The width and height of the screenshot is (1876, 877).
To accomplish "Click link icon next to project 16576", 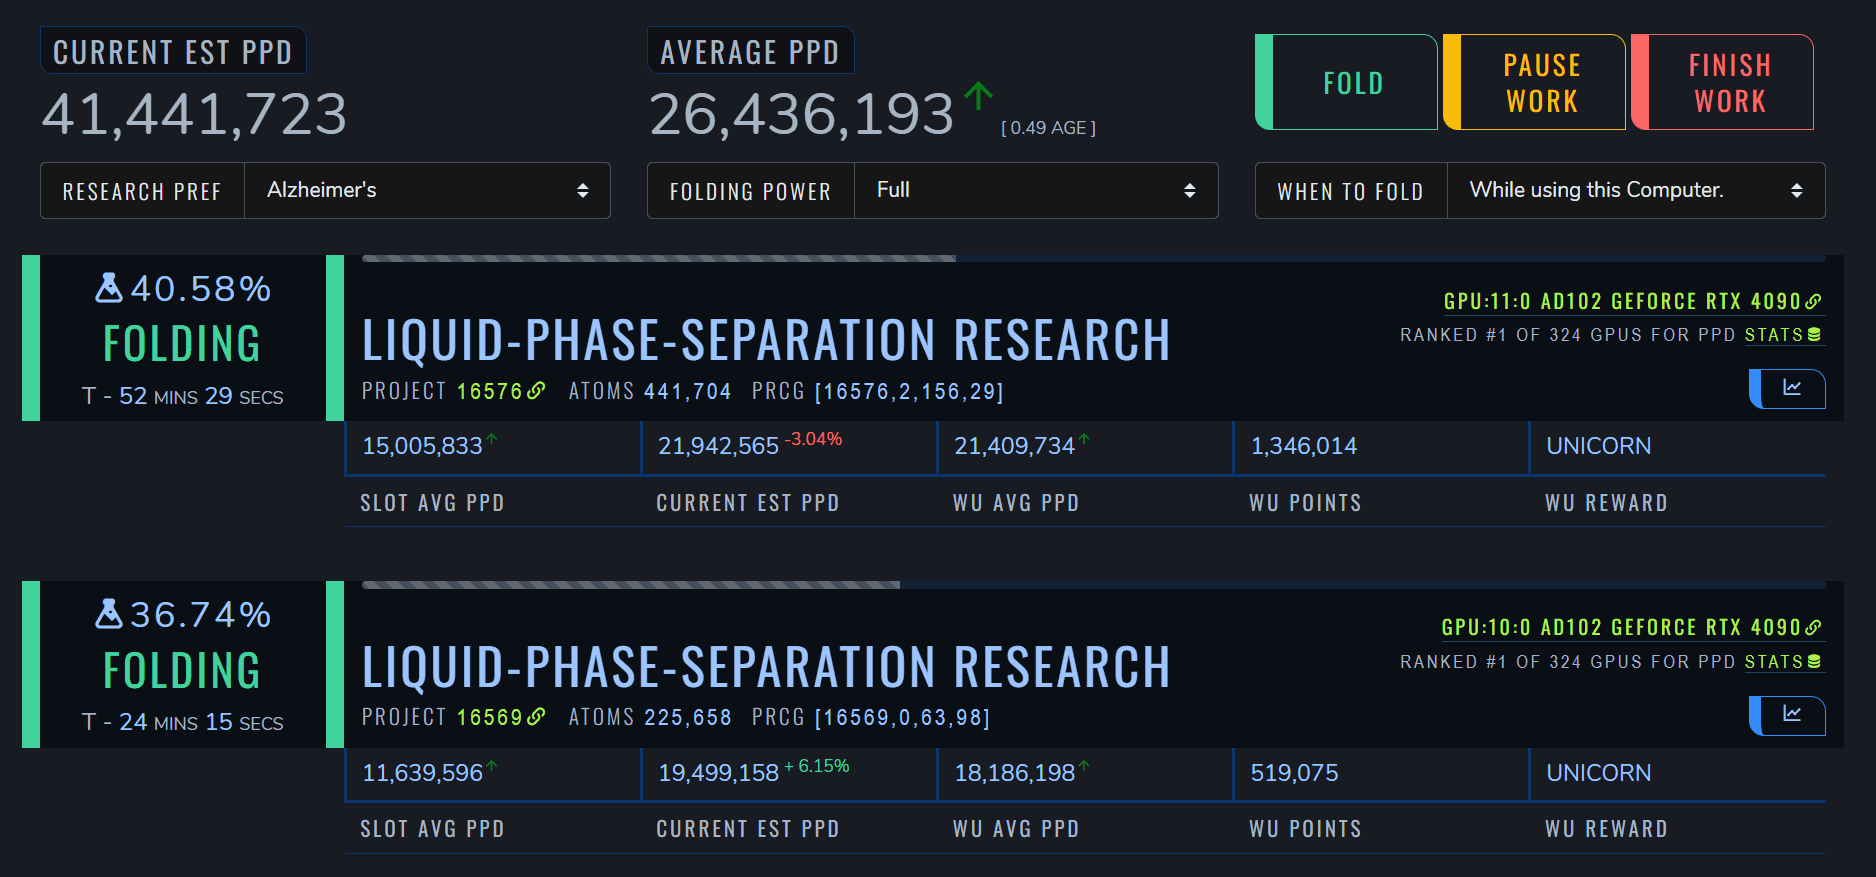I will 537,391.
